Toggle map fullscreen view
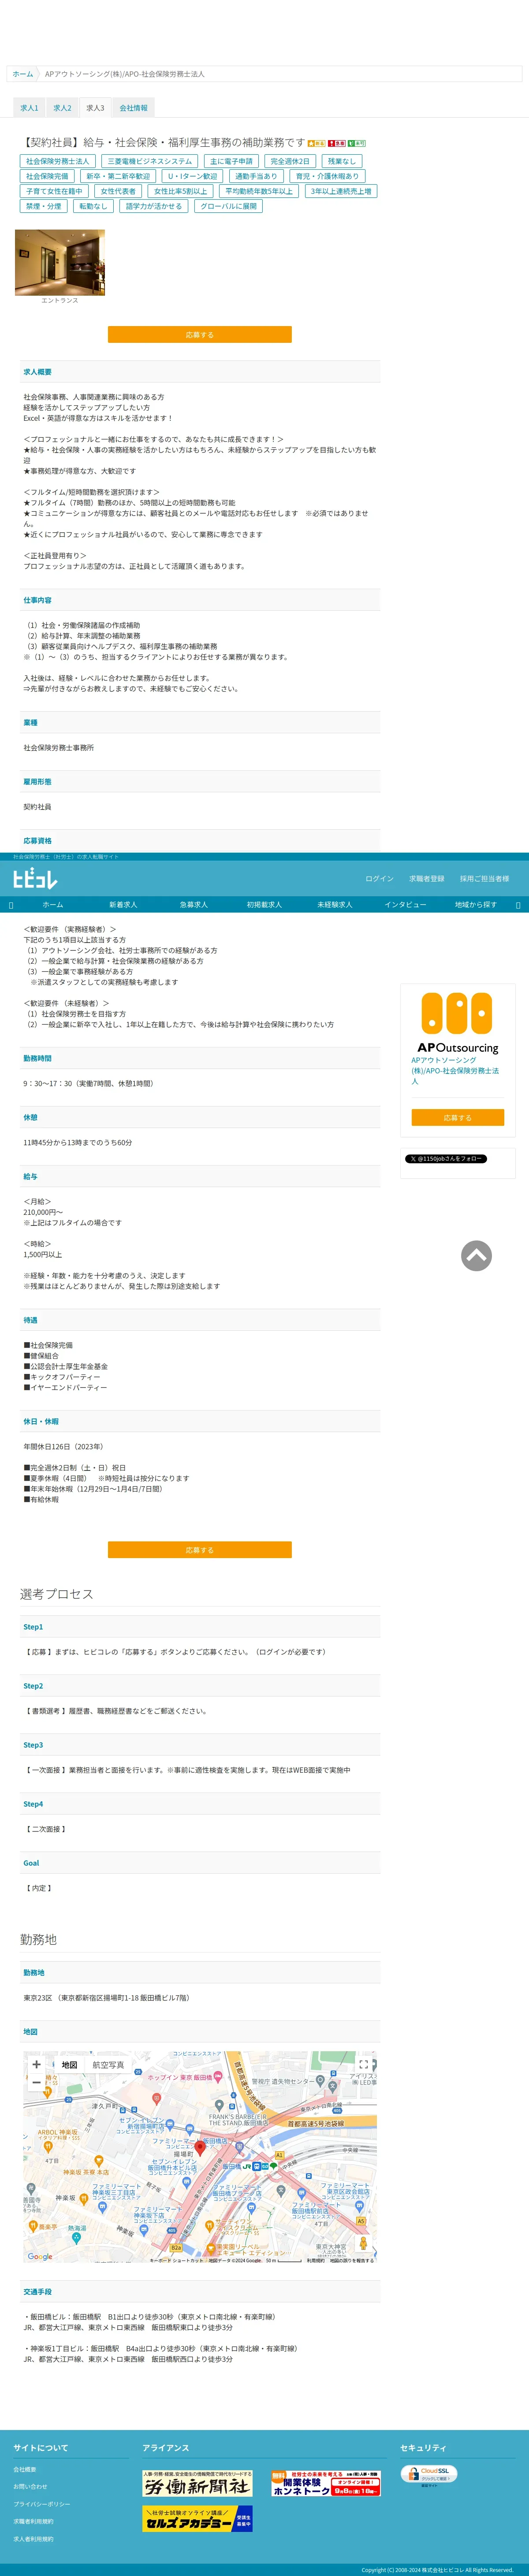The width and height of the screenshot is (529, 2576). [364, 2065]
